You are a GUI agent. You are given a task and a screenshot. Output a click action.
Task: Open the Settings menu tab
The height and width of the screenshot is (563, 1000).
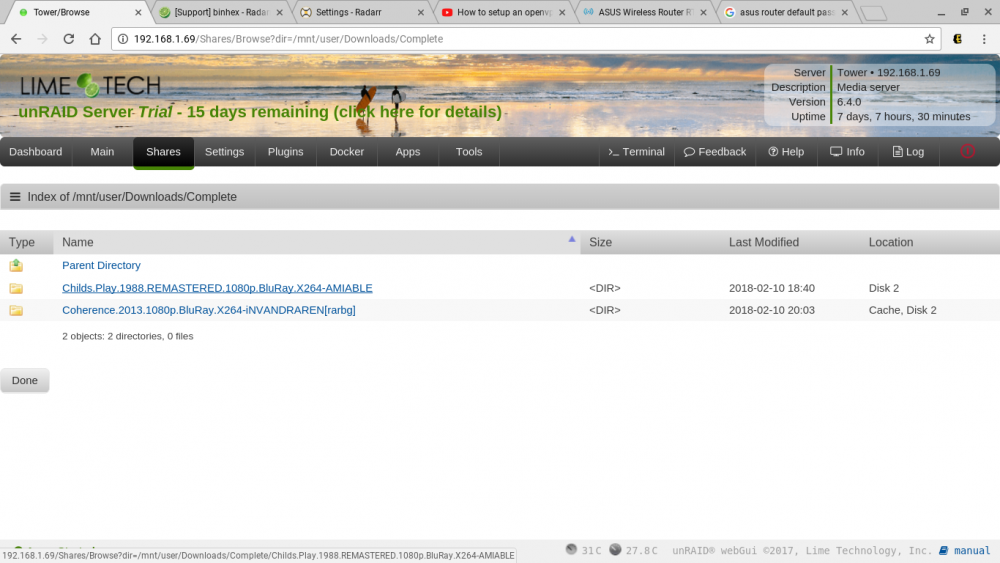(x=224, y=152)
